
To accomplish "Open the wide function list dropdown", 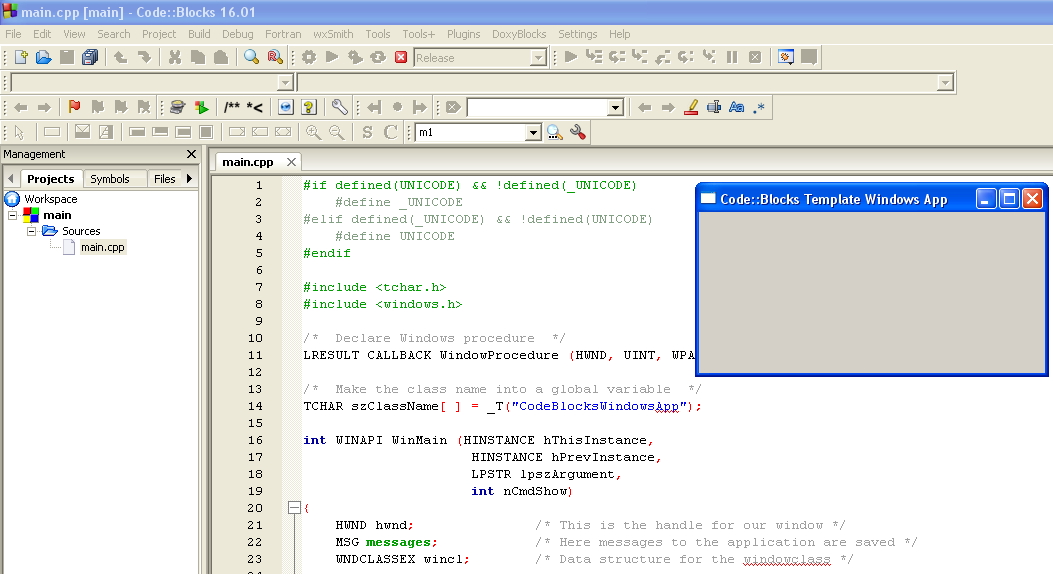I will (945, 83).
